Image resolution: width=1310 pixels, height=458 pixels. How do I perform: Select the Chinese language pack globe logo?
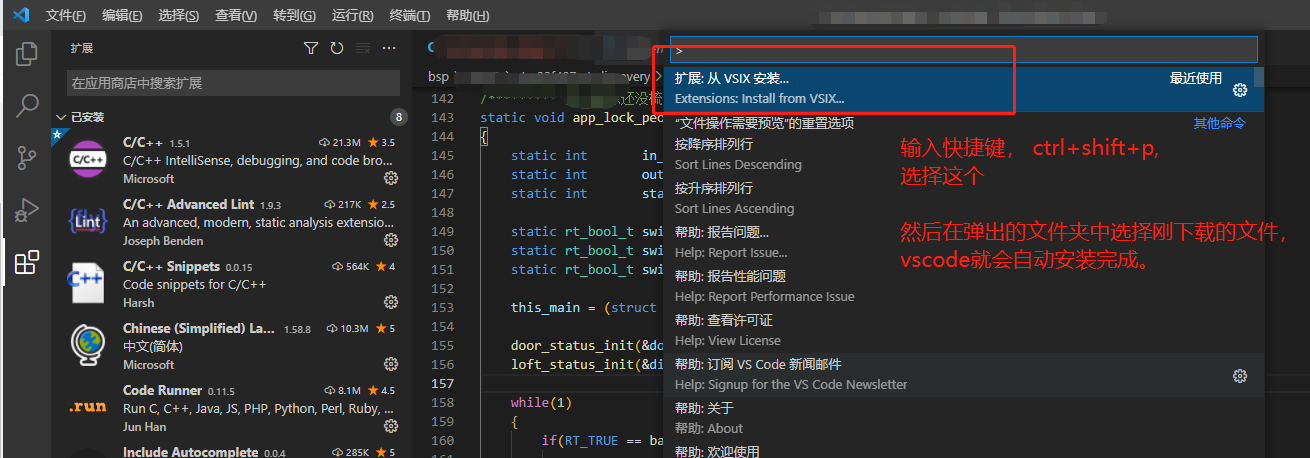88,346
